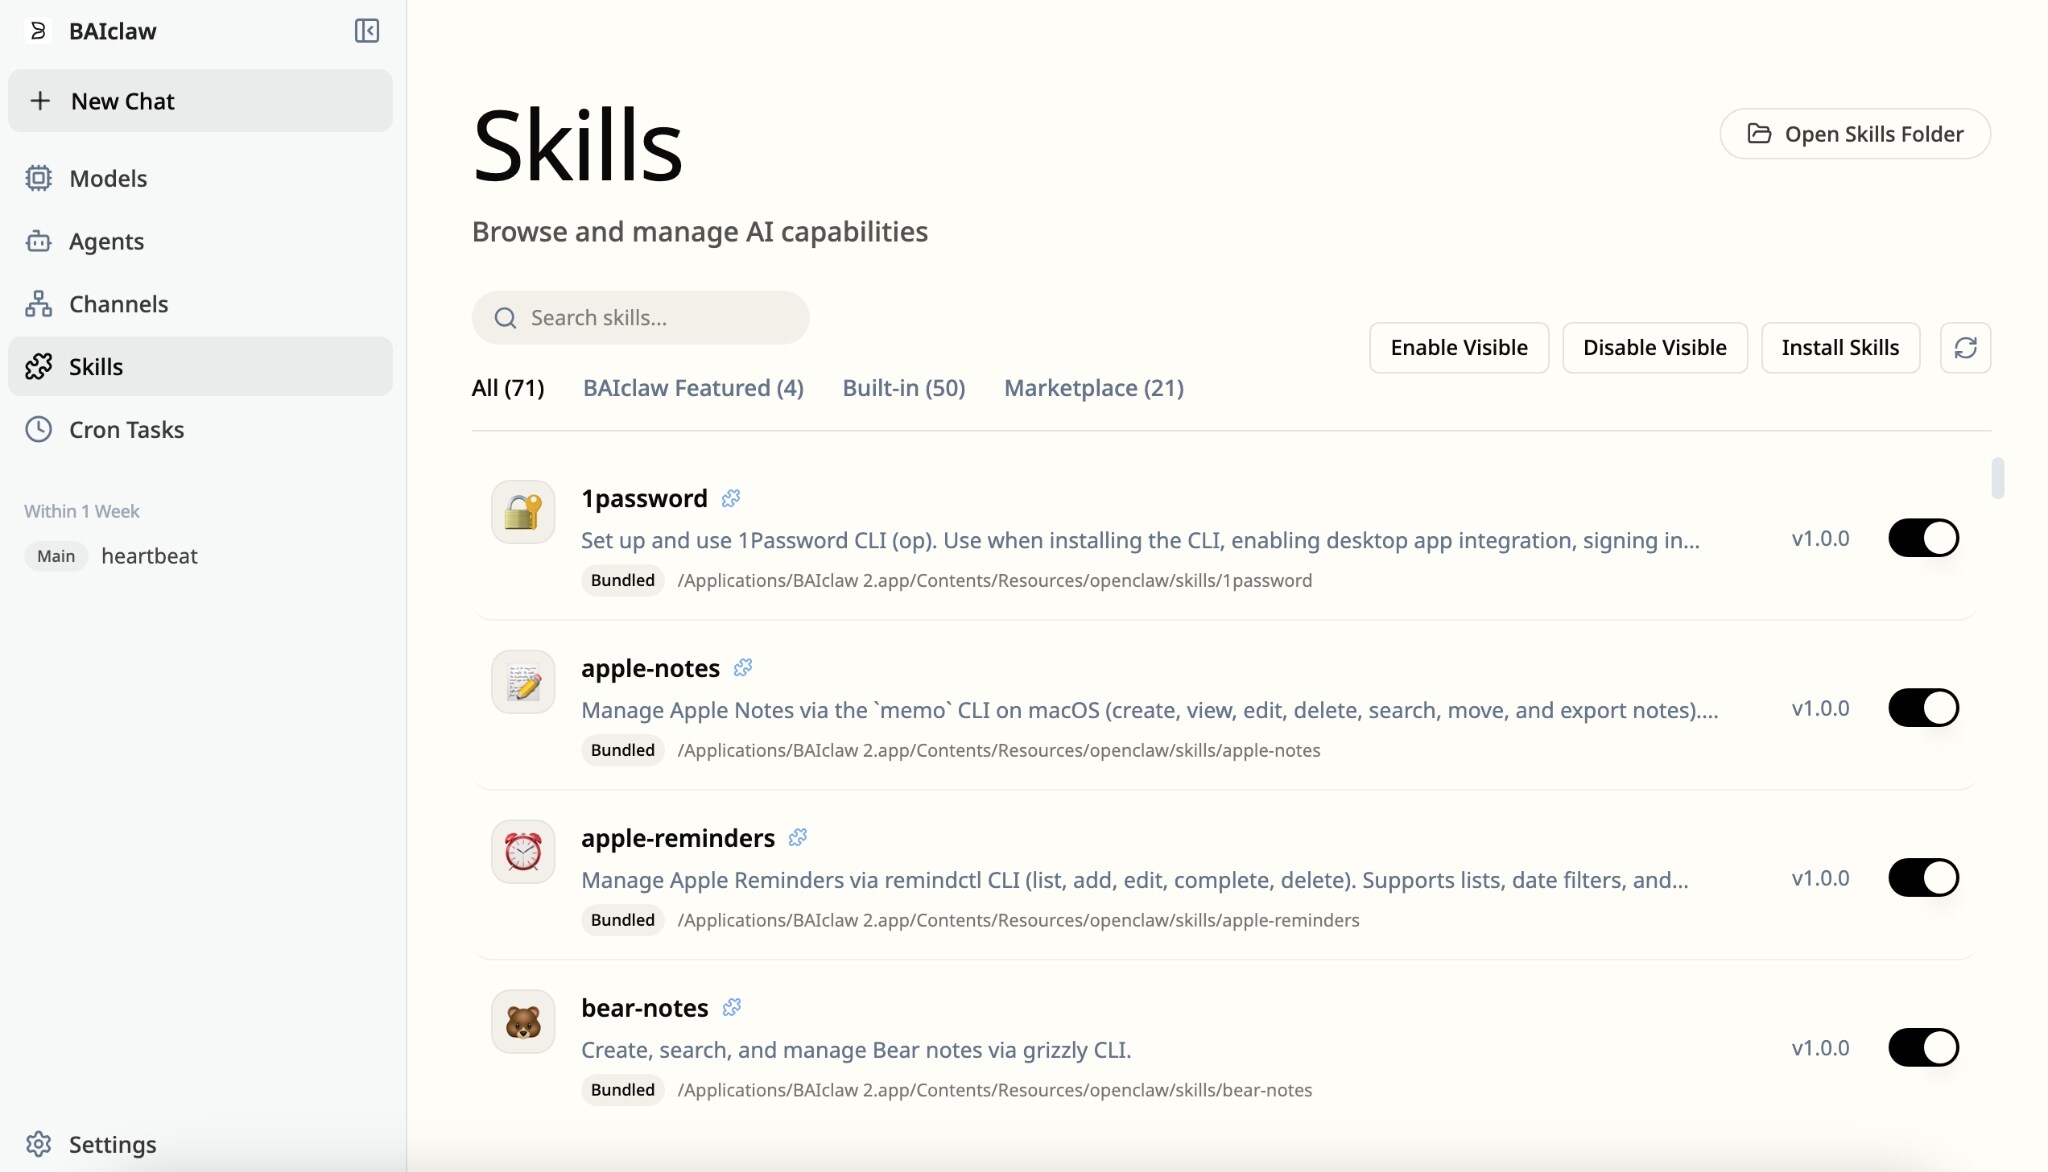
Task: Click the Cron Tasks clock icon
Action: pos(38,430)
